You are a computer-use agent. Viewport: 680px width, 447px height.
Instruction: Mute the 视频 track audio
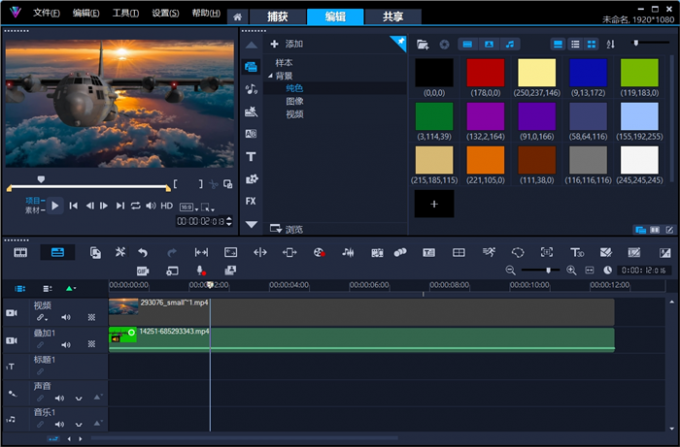67,317
